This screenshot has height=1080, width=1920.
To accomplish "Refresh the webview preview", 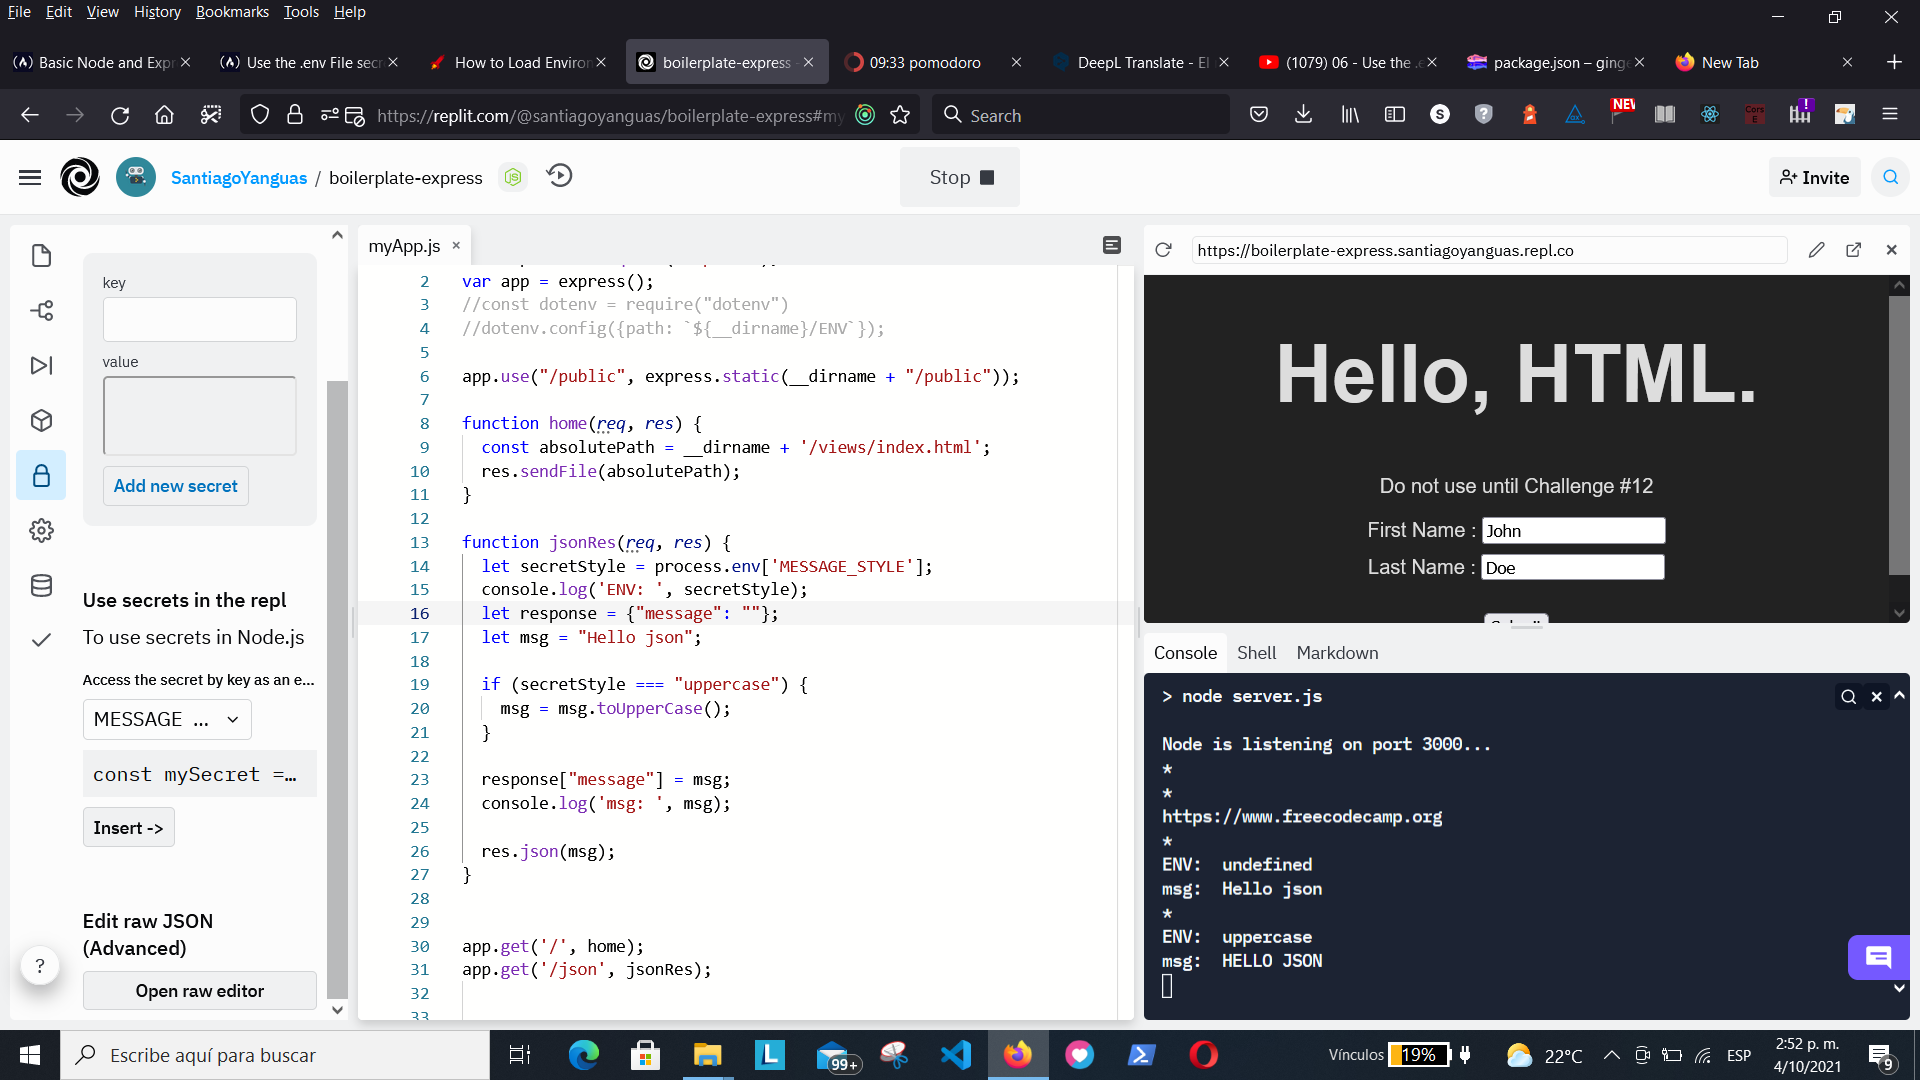I will 1163,250.
